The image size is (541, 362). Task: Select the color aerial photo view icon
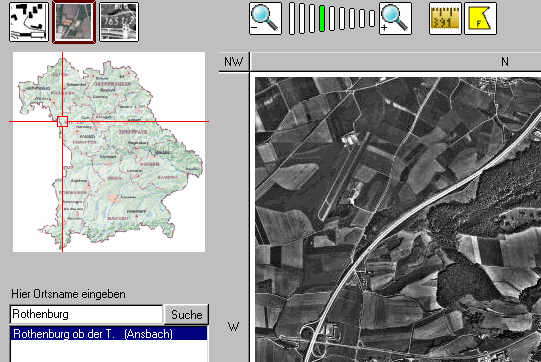coord(74,22)
